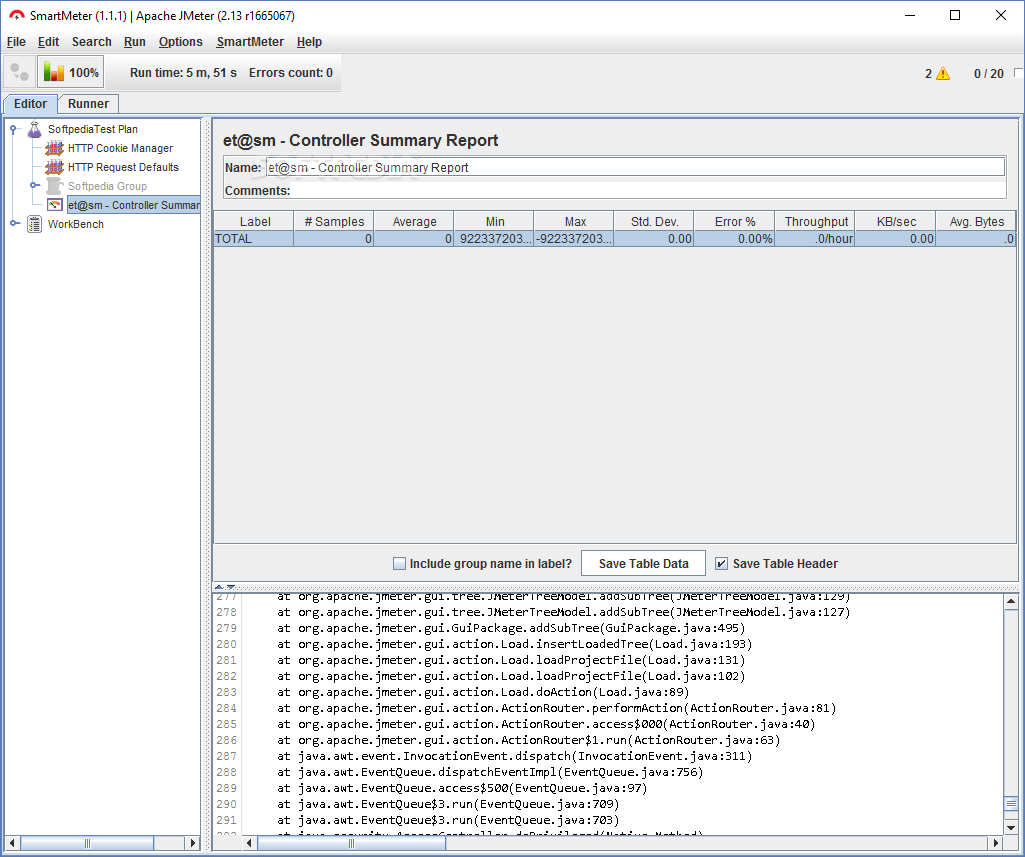This screenshot has width=1025, height=857.
Task: Open the Edit menu
Action: pos(48,42)
